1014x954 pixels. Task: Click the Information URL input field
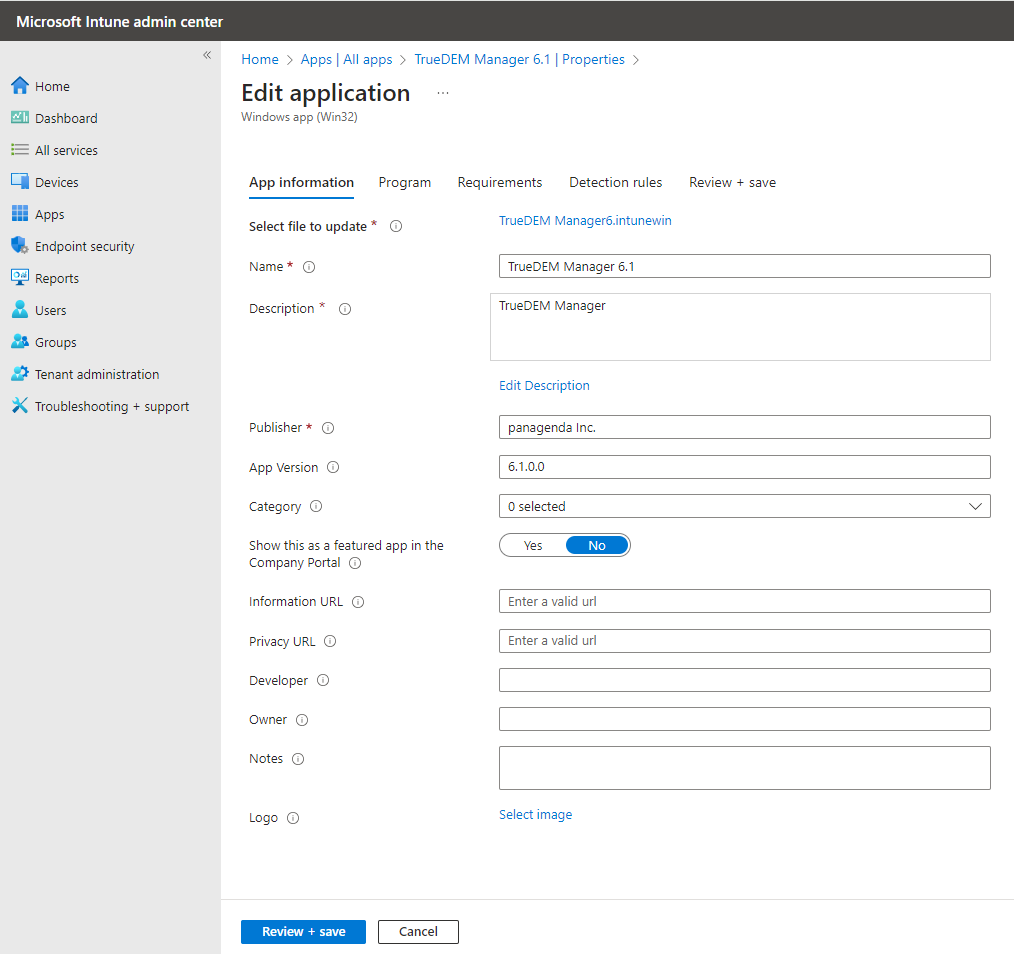click(744, 601)
